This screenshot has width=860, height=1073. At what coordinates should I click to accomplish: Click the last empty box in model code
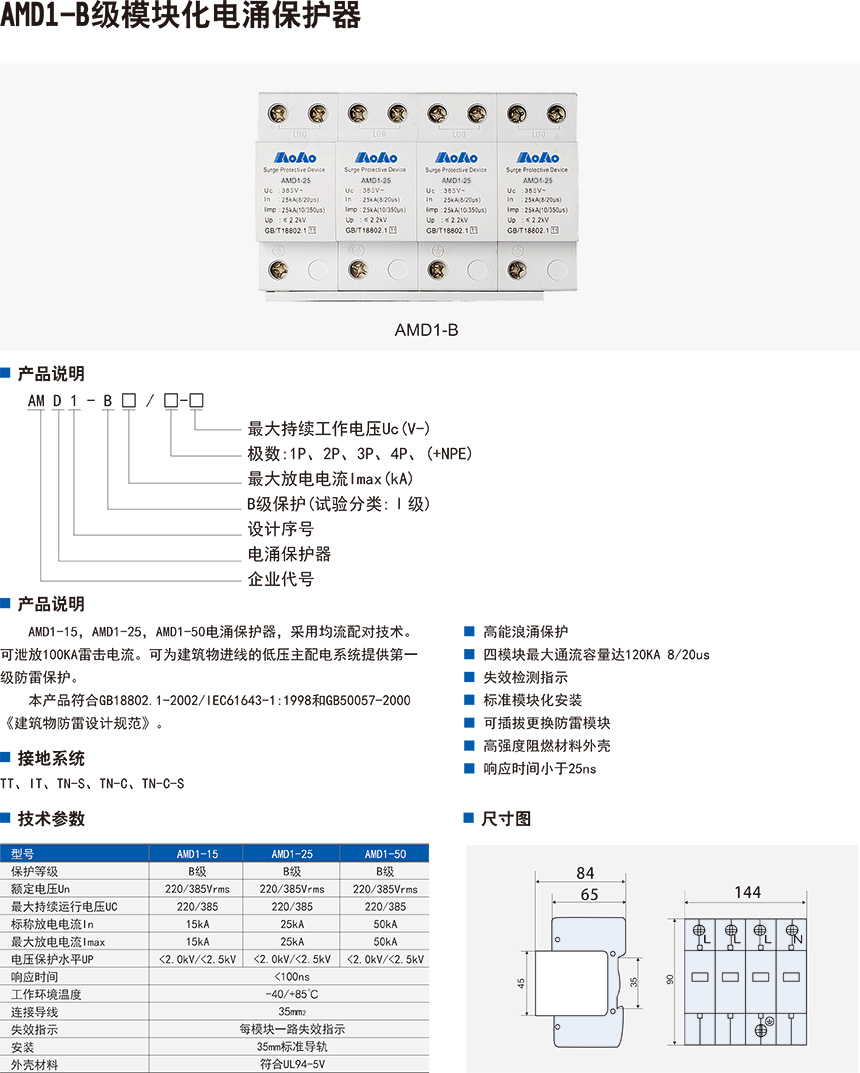197,401
